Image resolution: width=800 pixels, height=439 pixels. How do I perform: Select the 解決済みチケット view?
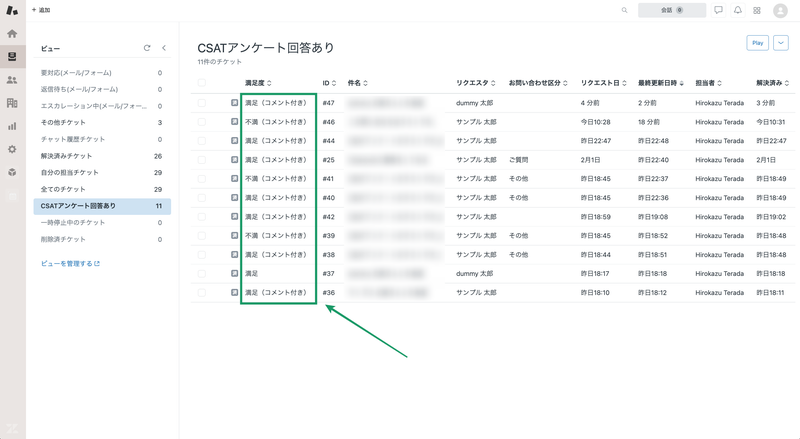(x=66, y=156)
